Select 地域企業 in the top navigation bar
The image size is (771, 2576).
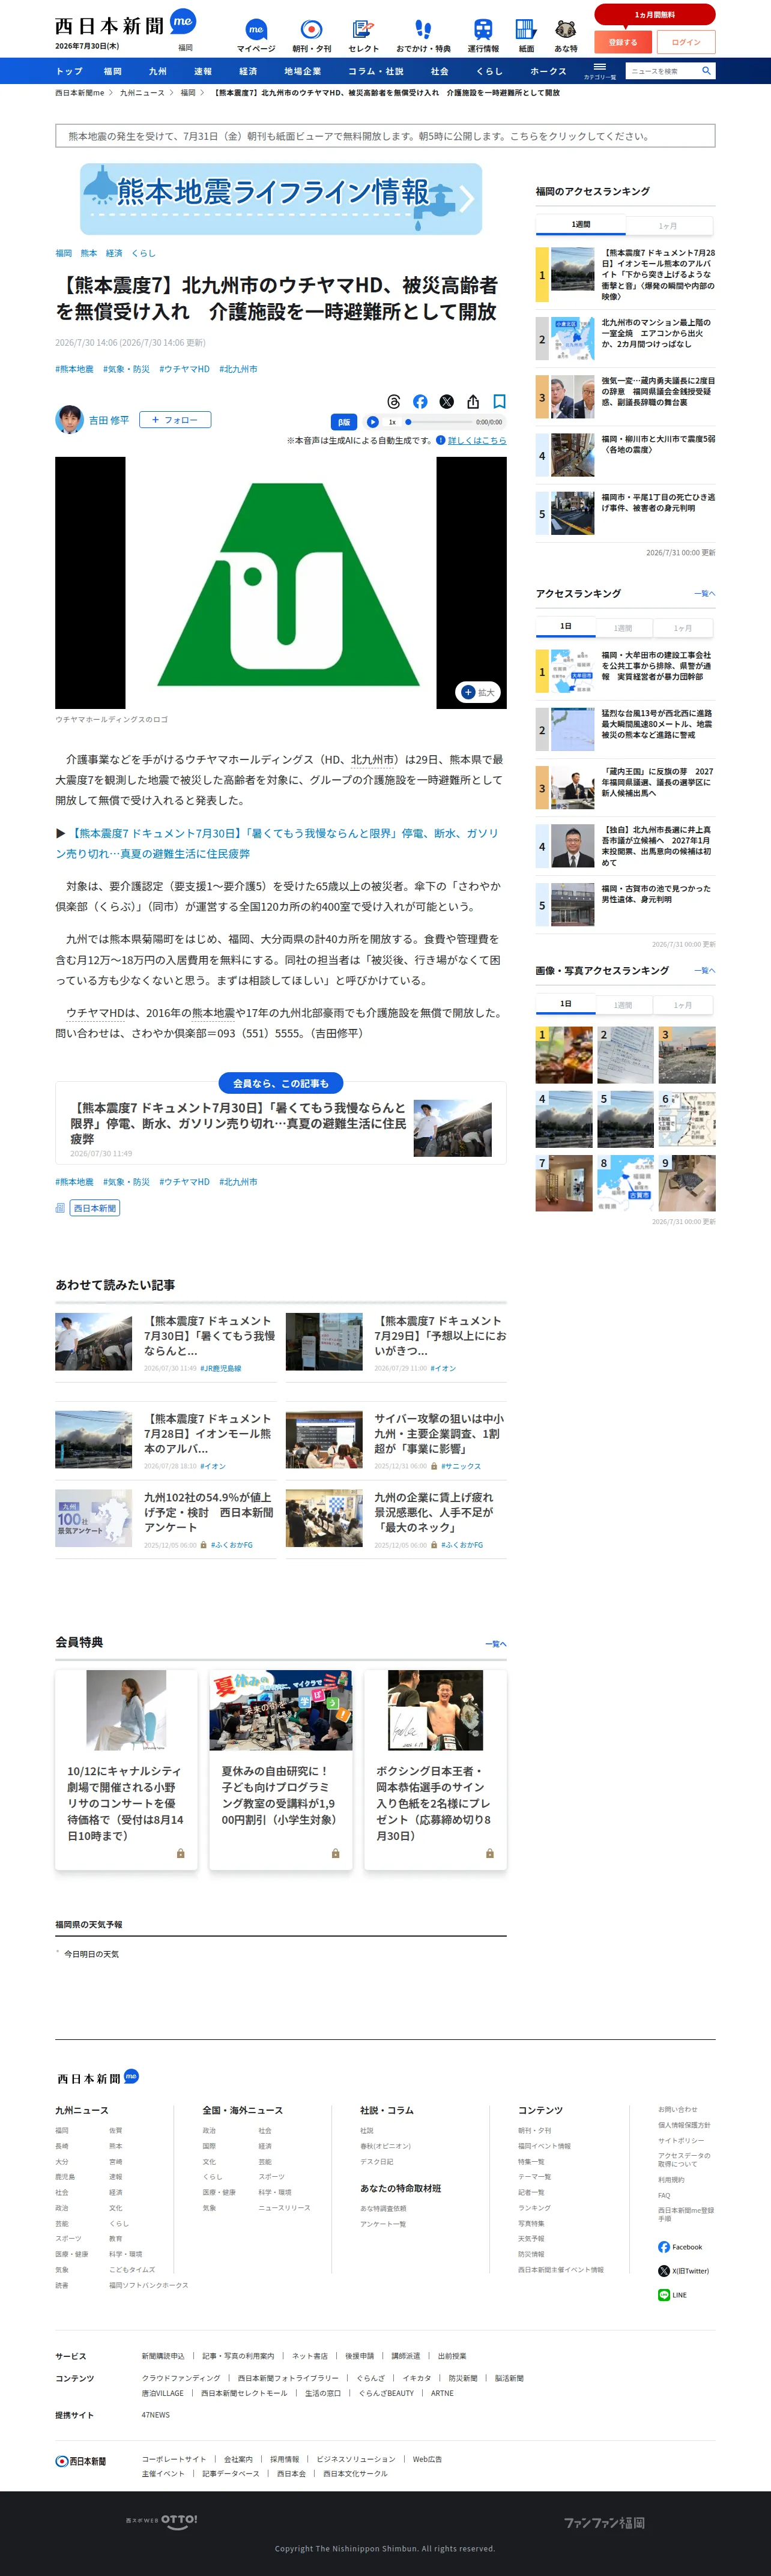[x=303, y=71]
